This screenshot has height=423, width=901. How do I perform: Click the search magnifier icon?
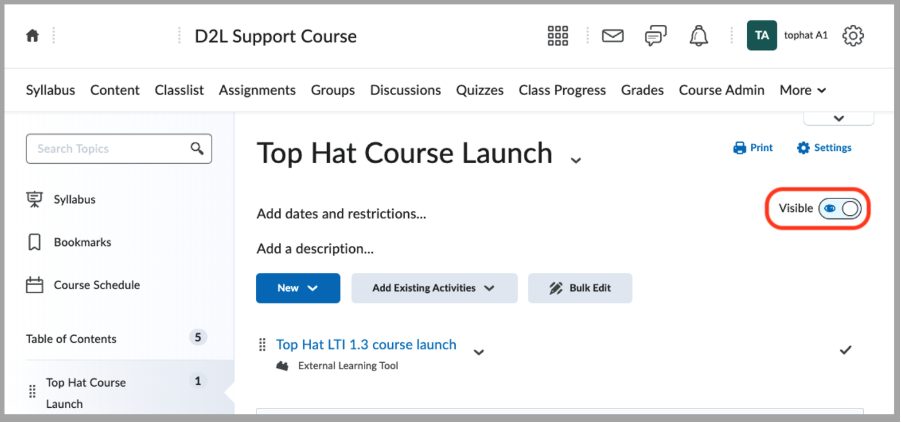pyautogui.click(x=197, y=148)
